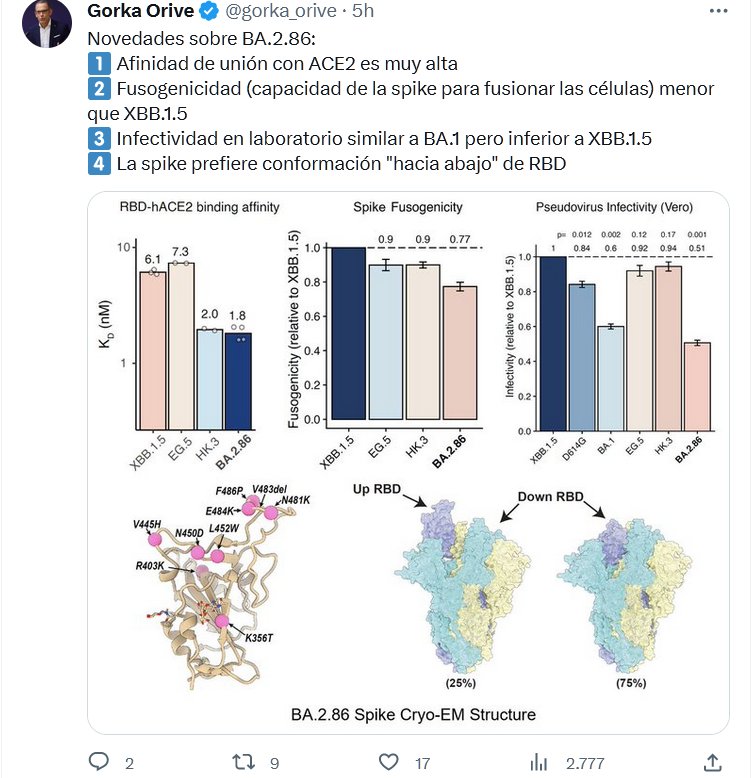Click the reply count of 2
The height and width of the screenshot is (778, 752).
129,763
